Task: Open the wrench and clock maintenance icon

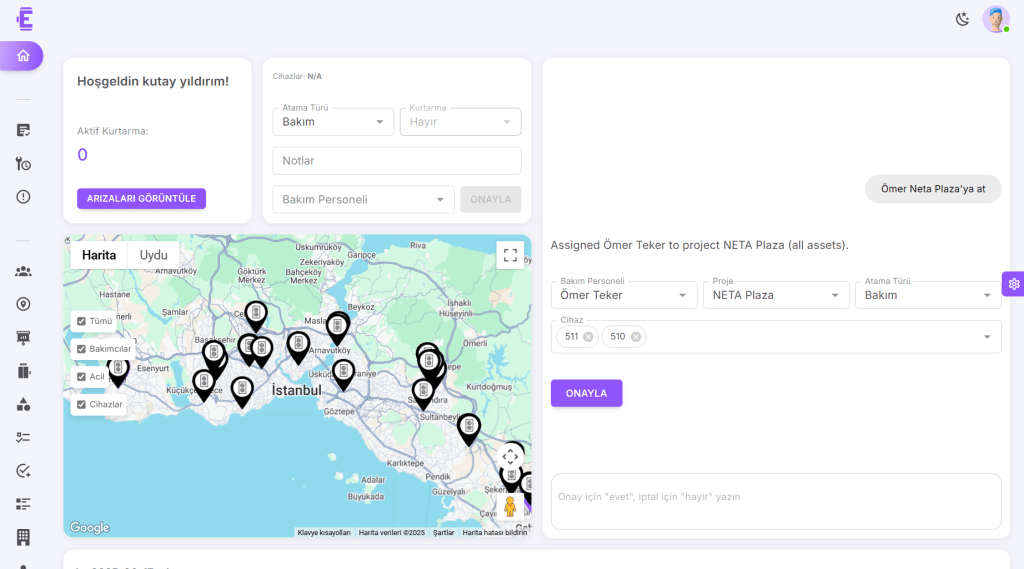Action: pyautogui.click(x=23, y=163)
